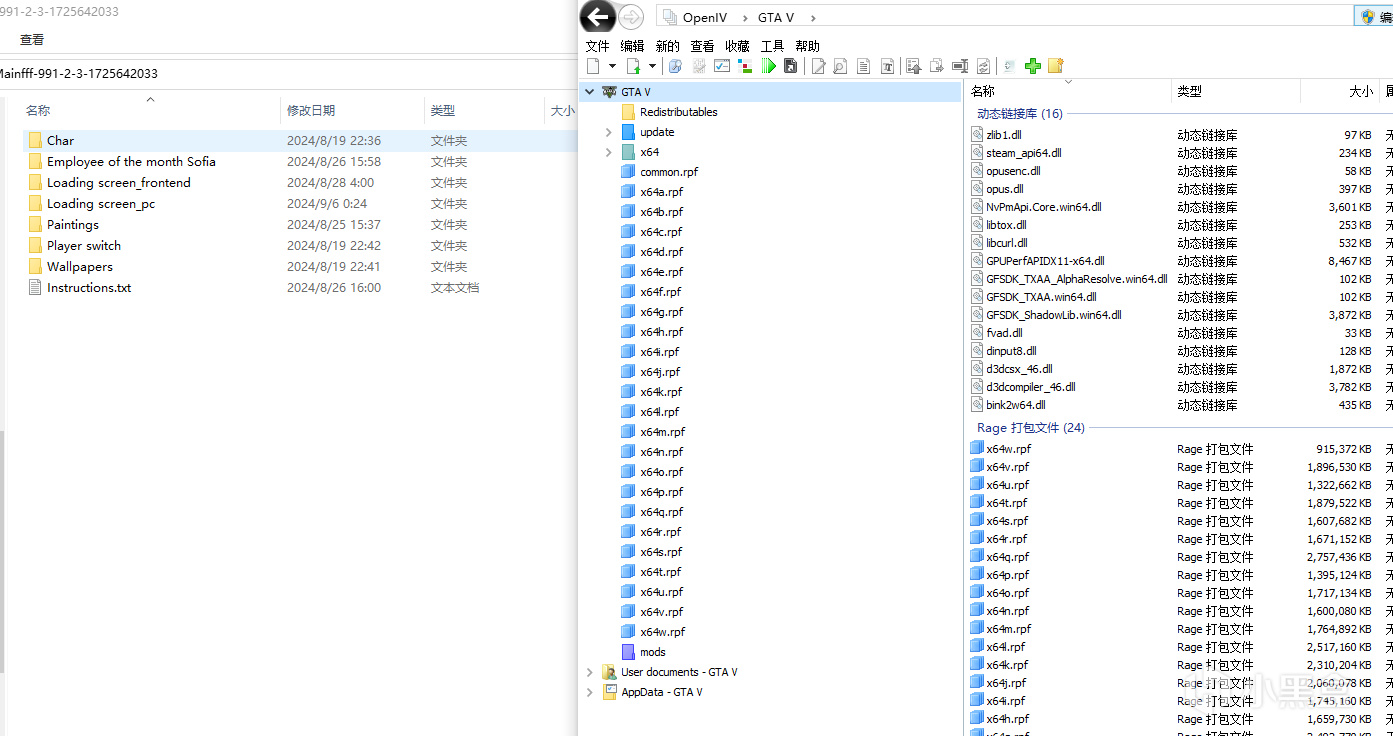This screenshot has width=1393, height=736.
Task: Click the view page with magnifier icon
Action: 840,66
